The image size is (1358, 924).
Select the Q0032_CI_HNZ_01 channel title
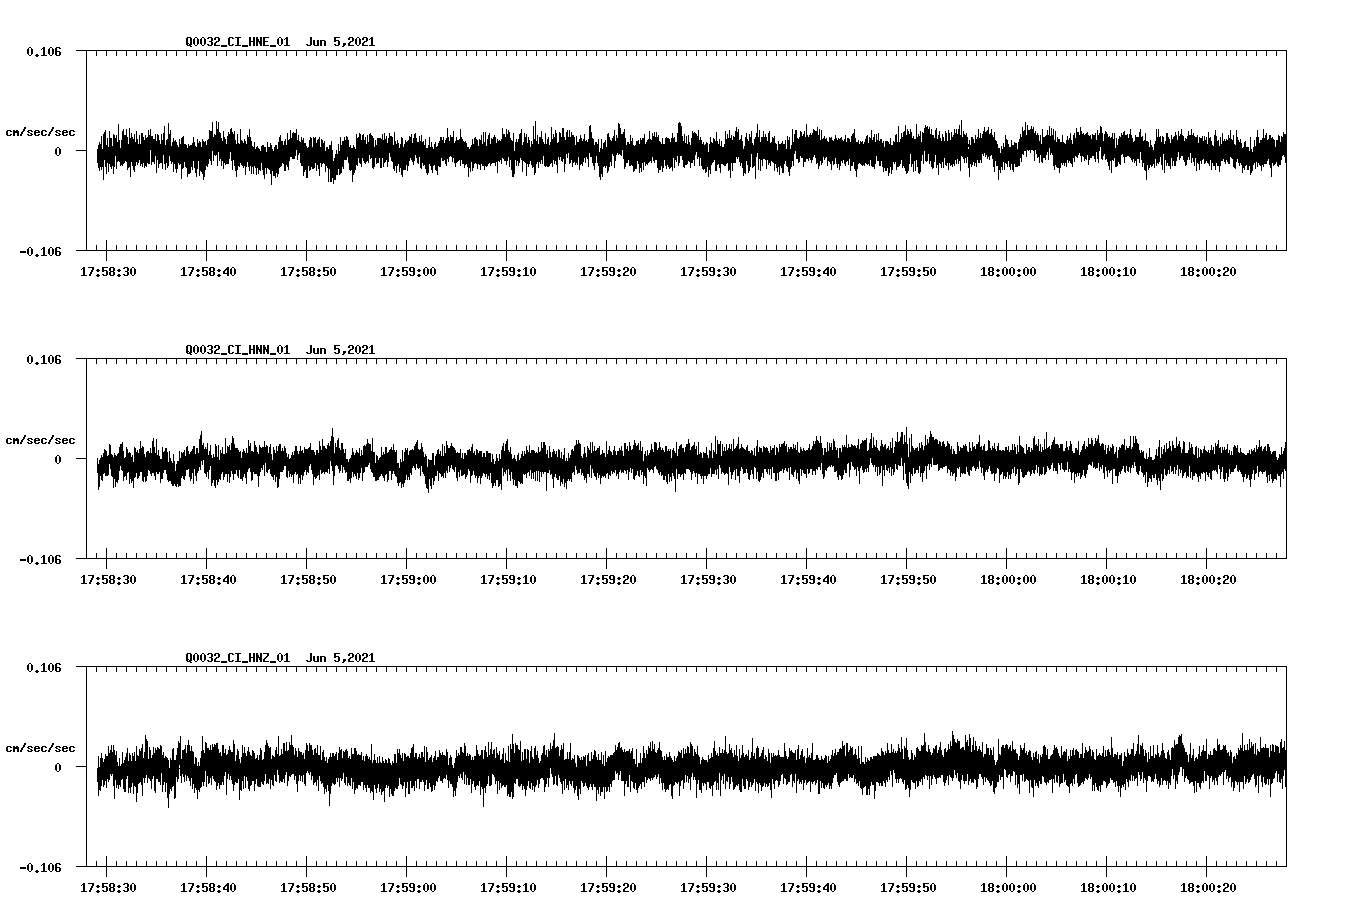click(236, 658)
